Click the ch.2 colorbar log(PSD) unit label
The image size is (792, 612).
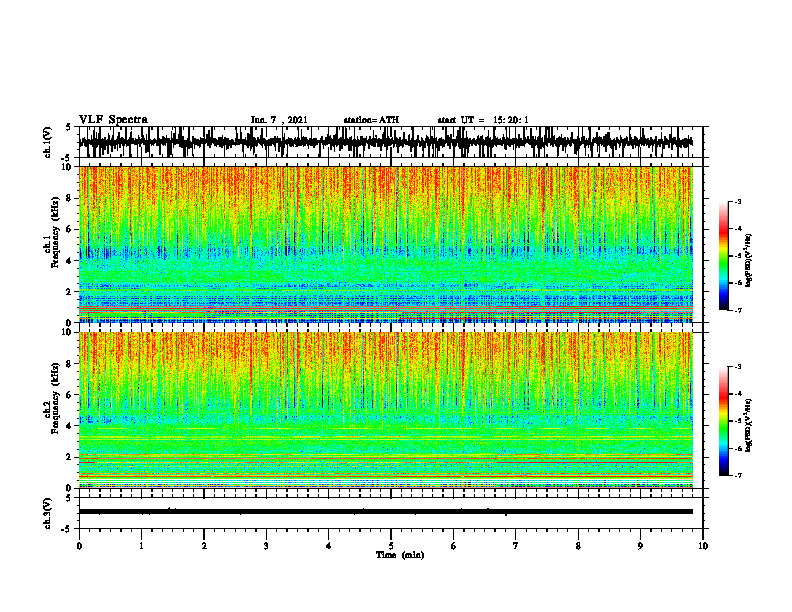click(x=748, y=425)
